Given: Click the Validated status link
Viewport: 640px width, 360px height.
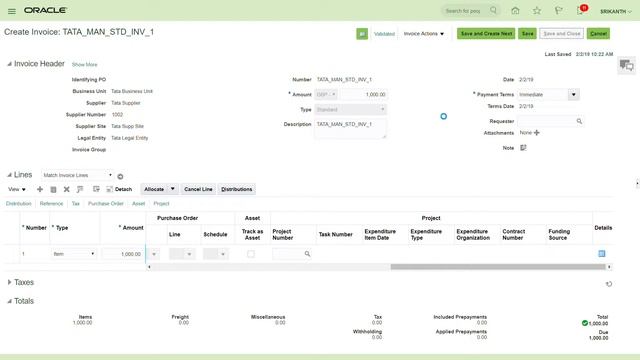Looking at the screenshot, I should point(384,34).
